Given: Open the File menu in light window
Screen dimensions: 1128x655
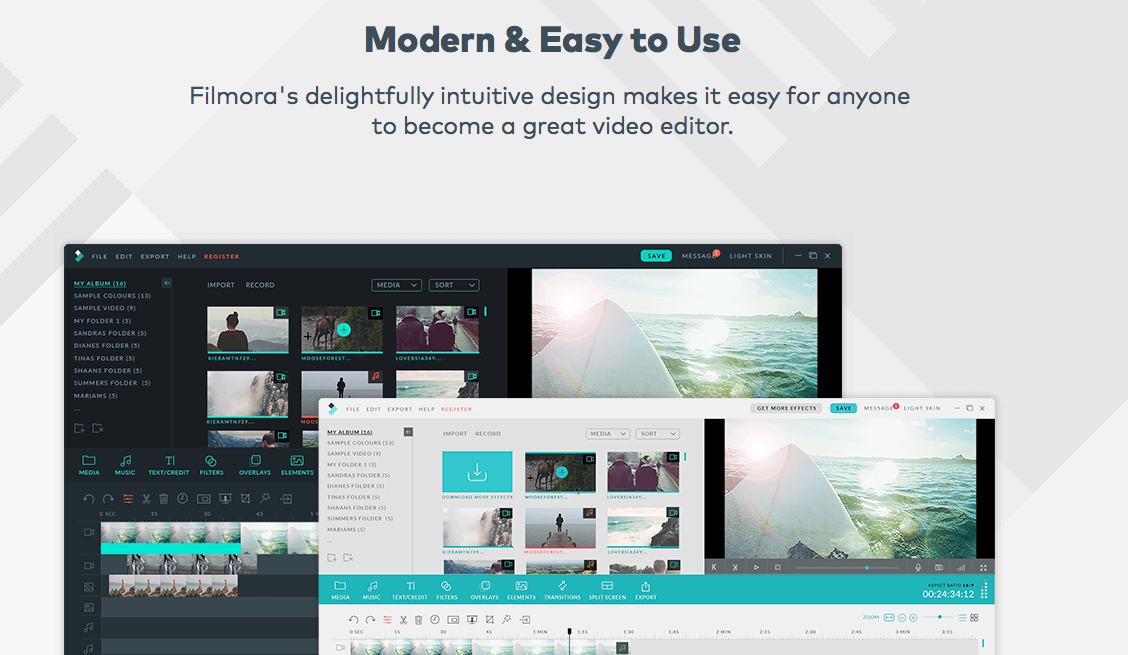Looking at the screenshot, I should coord(353,409).
